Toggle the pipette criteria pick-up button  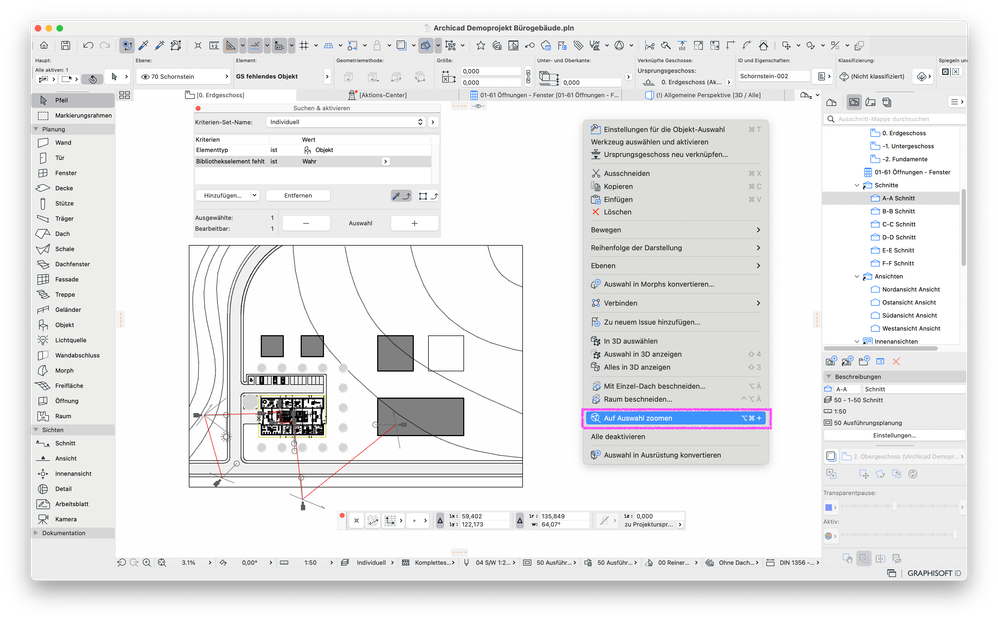click(399, 196)
